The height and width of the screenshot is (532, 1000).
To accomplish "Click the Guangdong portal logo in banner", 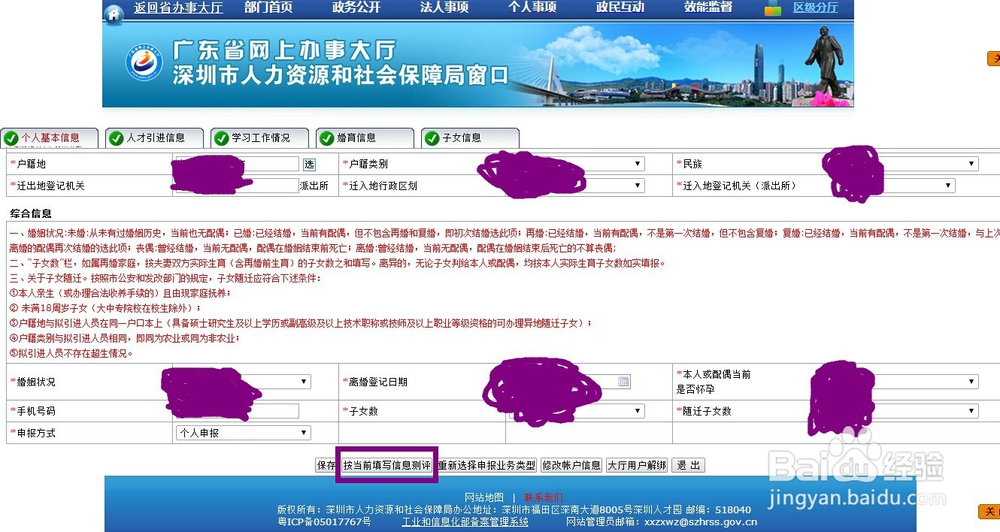I will click(143, 62).
